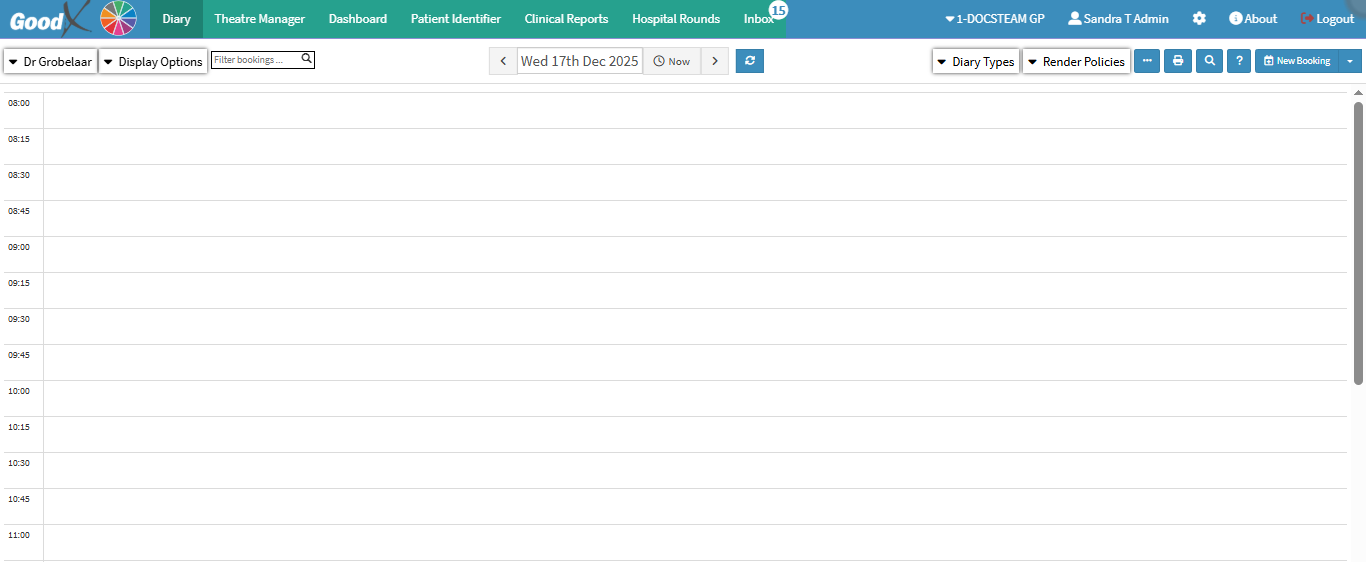Advance to next day arrow

714,61
